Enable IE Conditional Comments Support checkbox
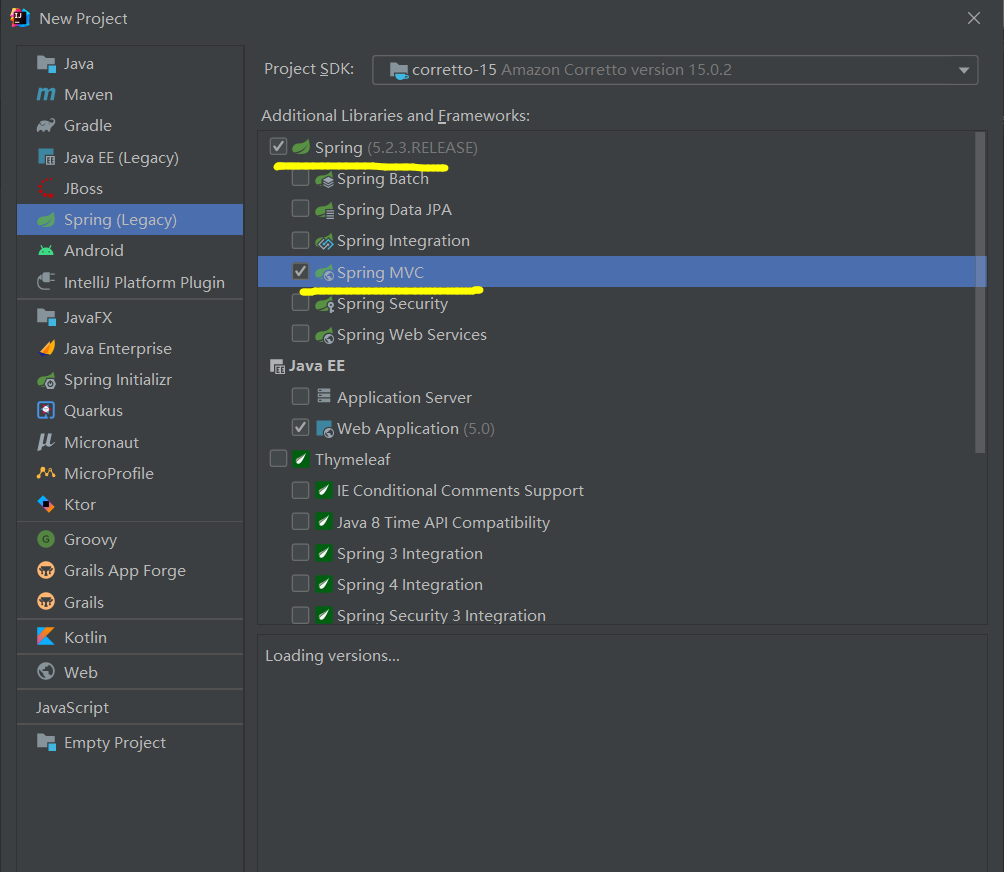Image resolution: width=1004 pixels, height=872 pixels. [x=300, y=490]
